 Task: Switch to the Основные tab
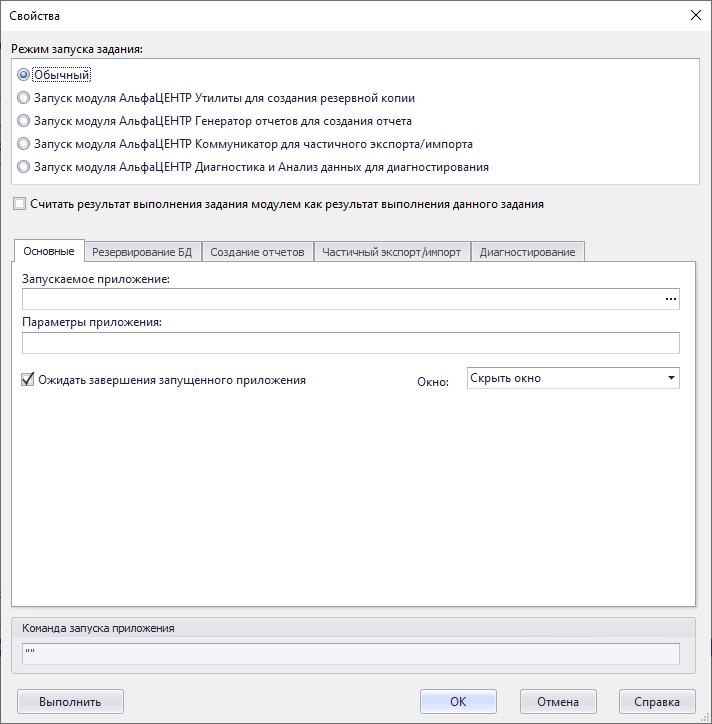(48, 251)
